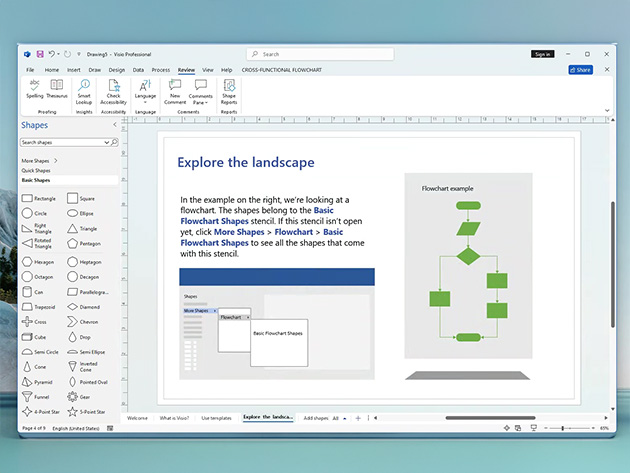Click Check Accessibility in the ribbon
Screen dimensions: 630x473
(114, 89)
